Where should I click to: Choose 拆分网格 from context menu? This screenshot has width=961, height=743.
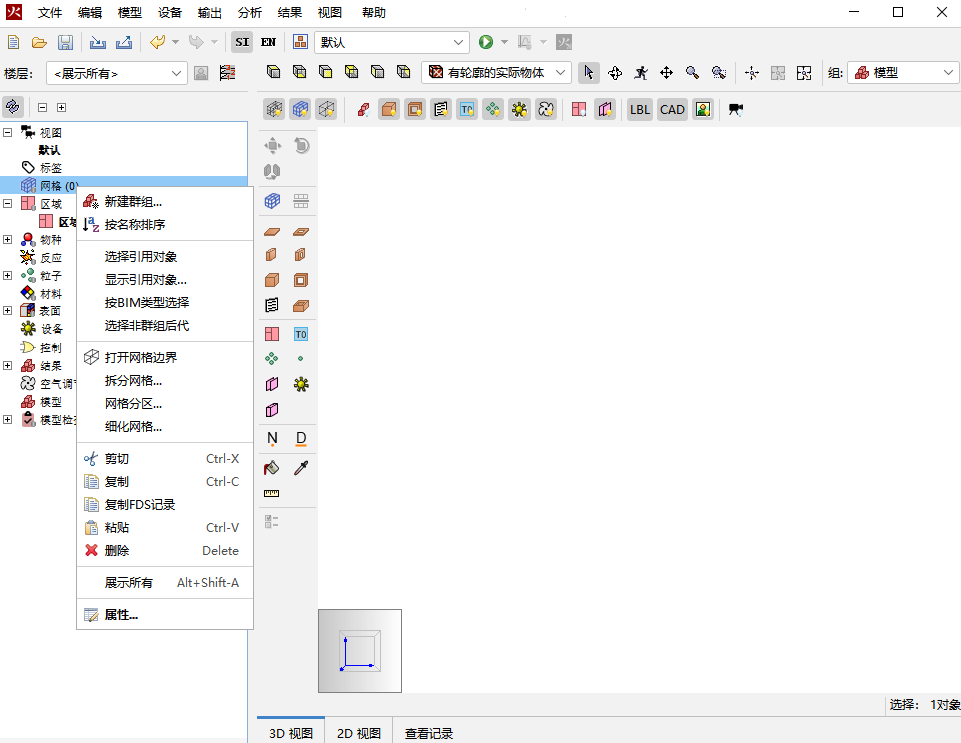133,381
